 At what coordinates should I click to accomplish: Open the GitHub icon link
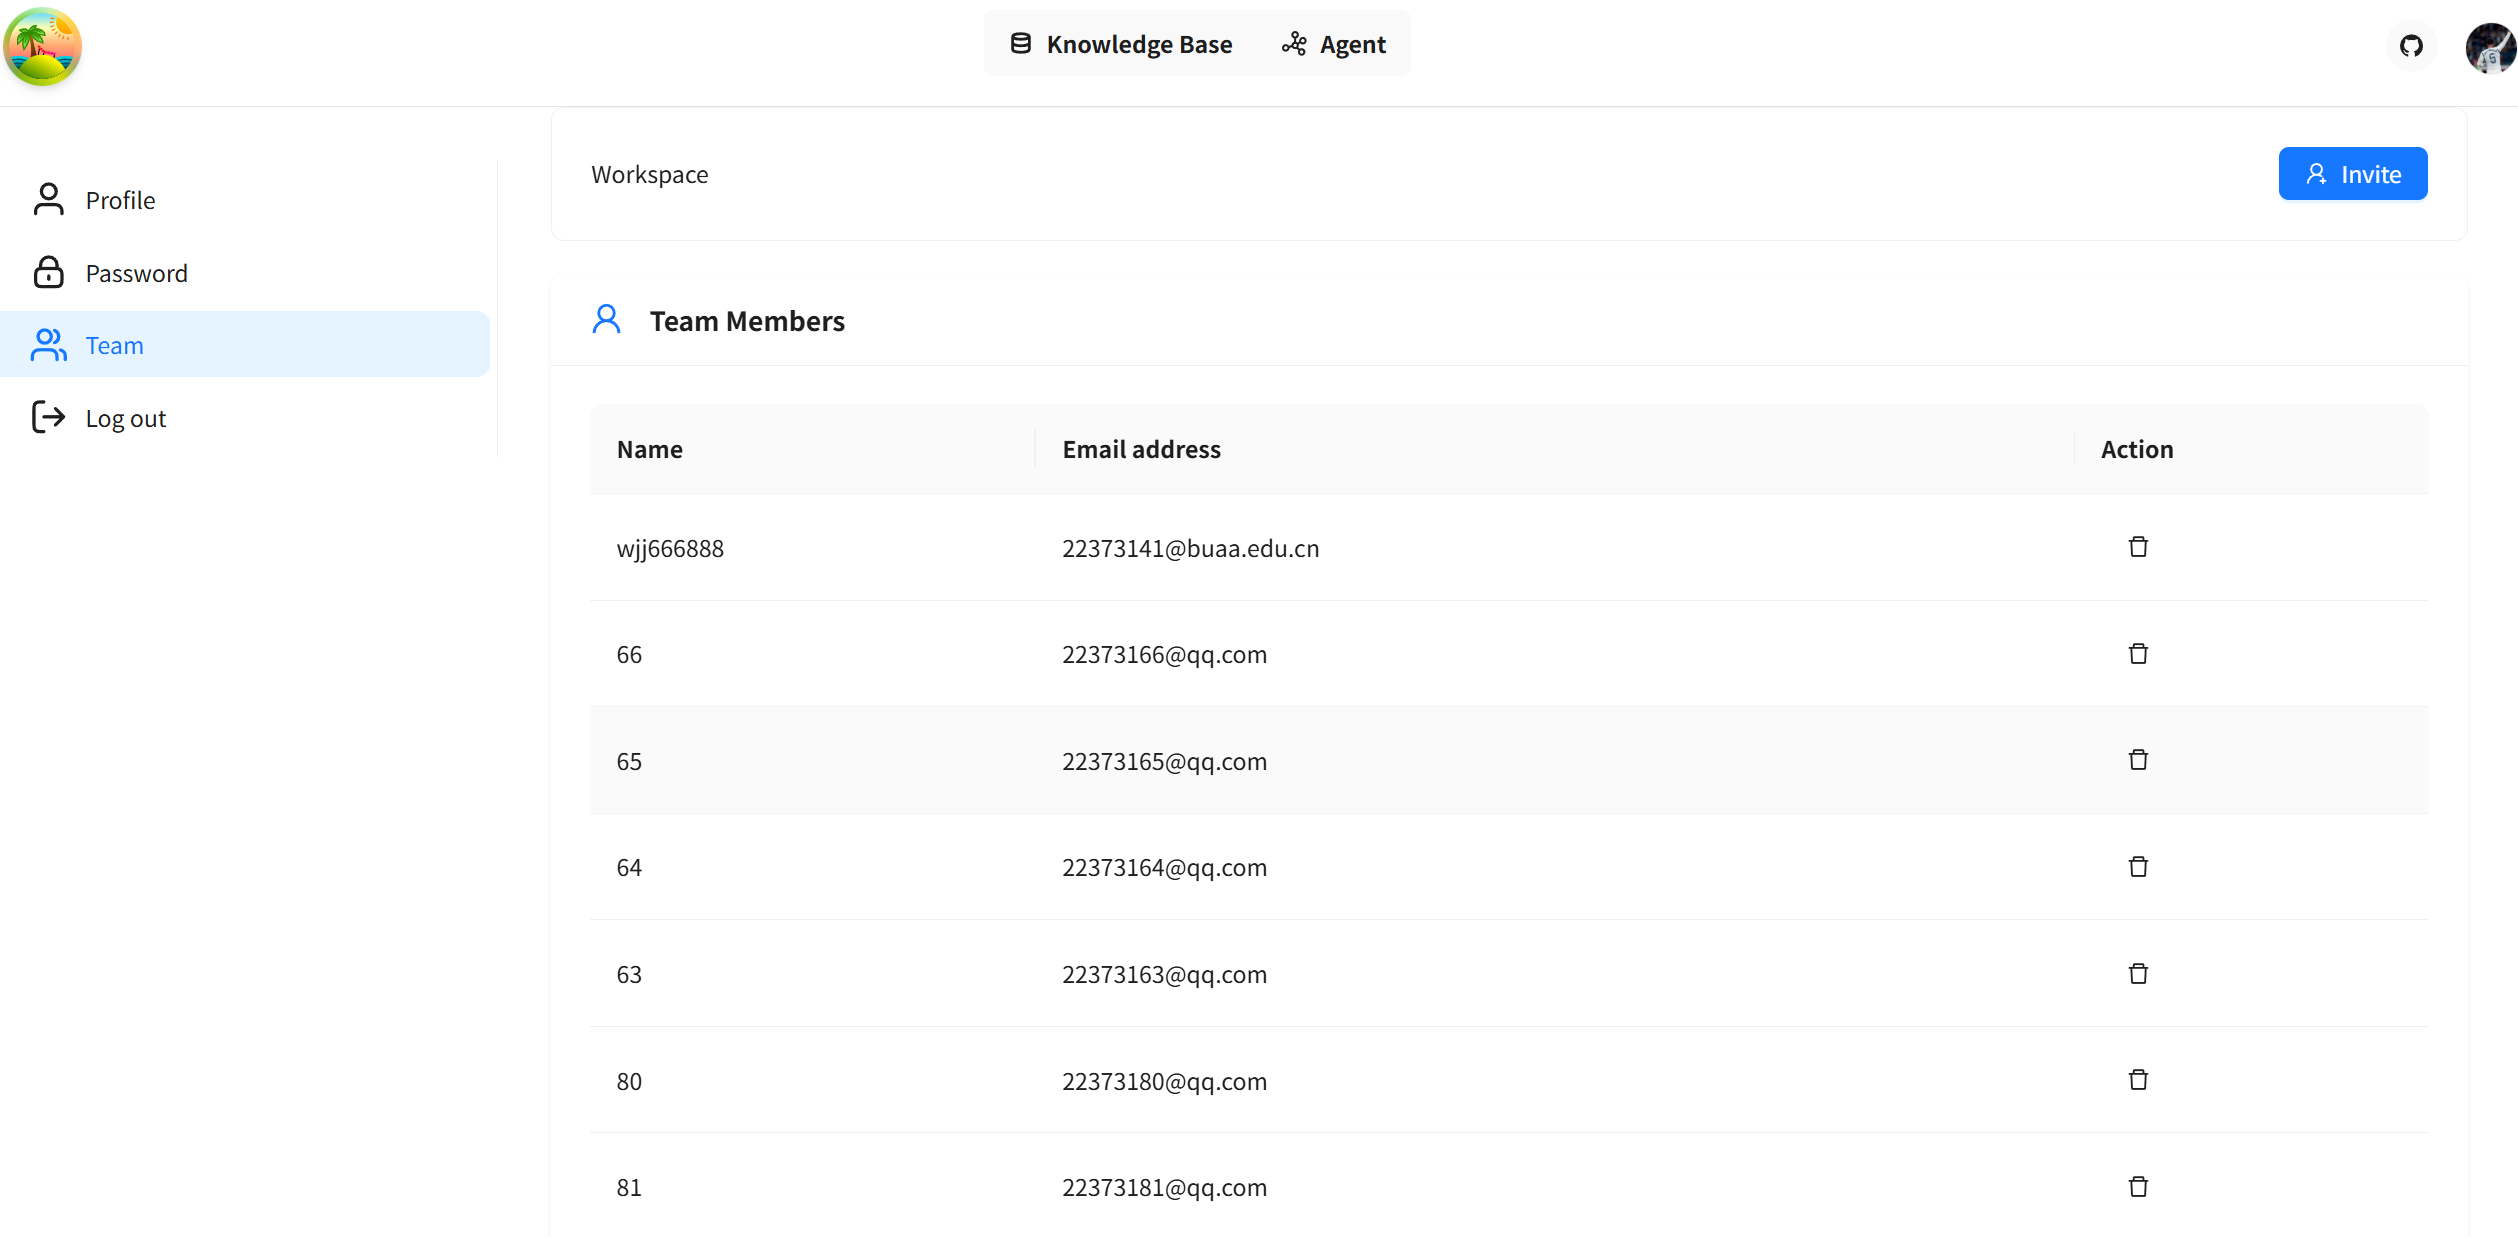point(2411,46)
